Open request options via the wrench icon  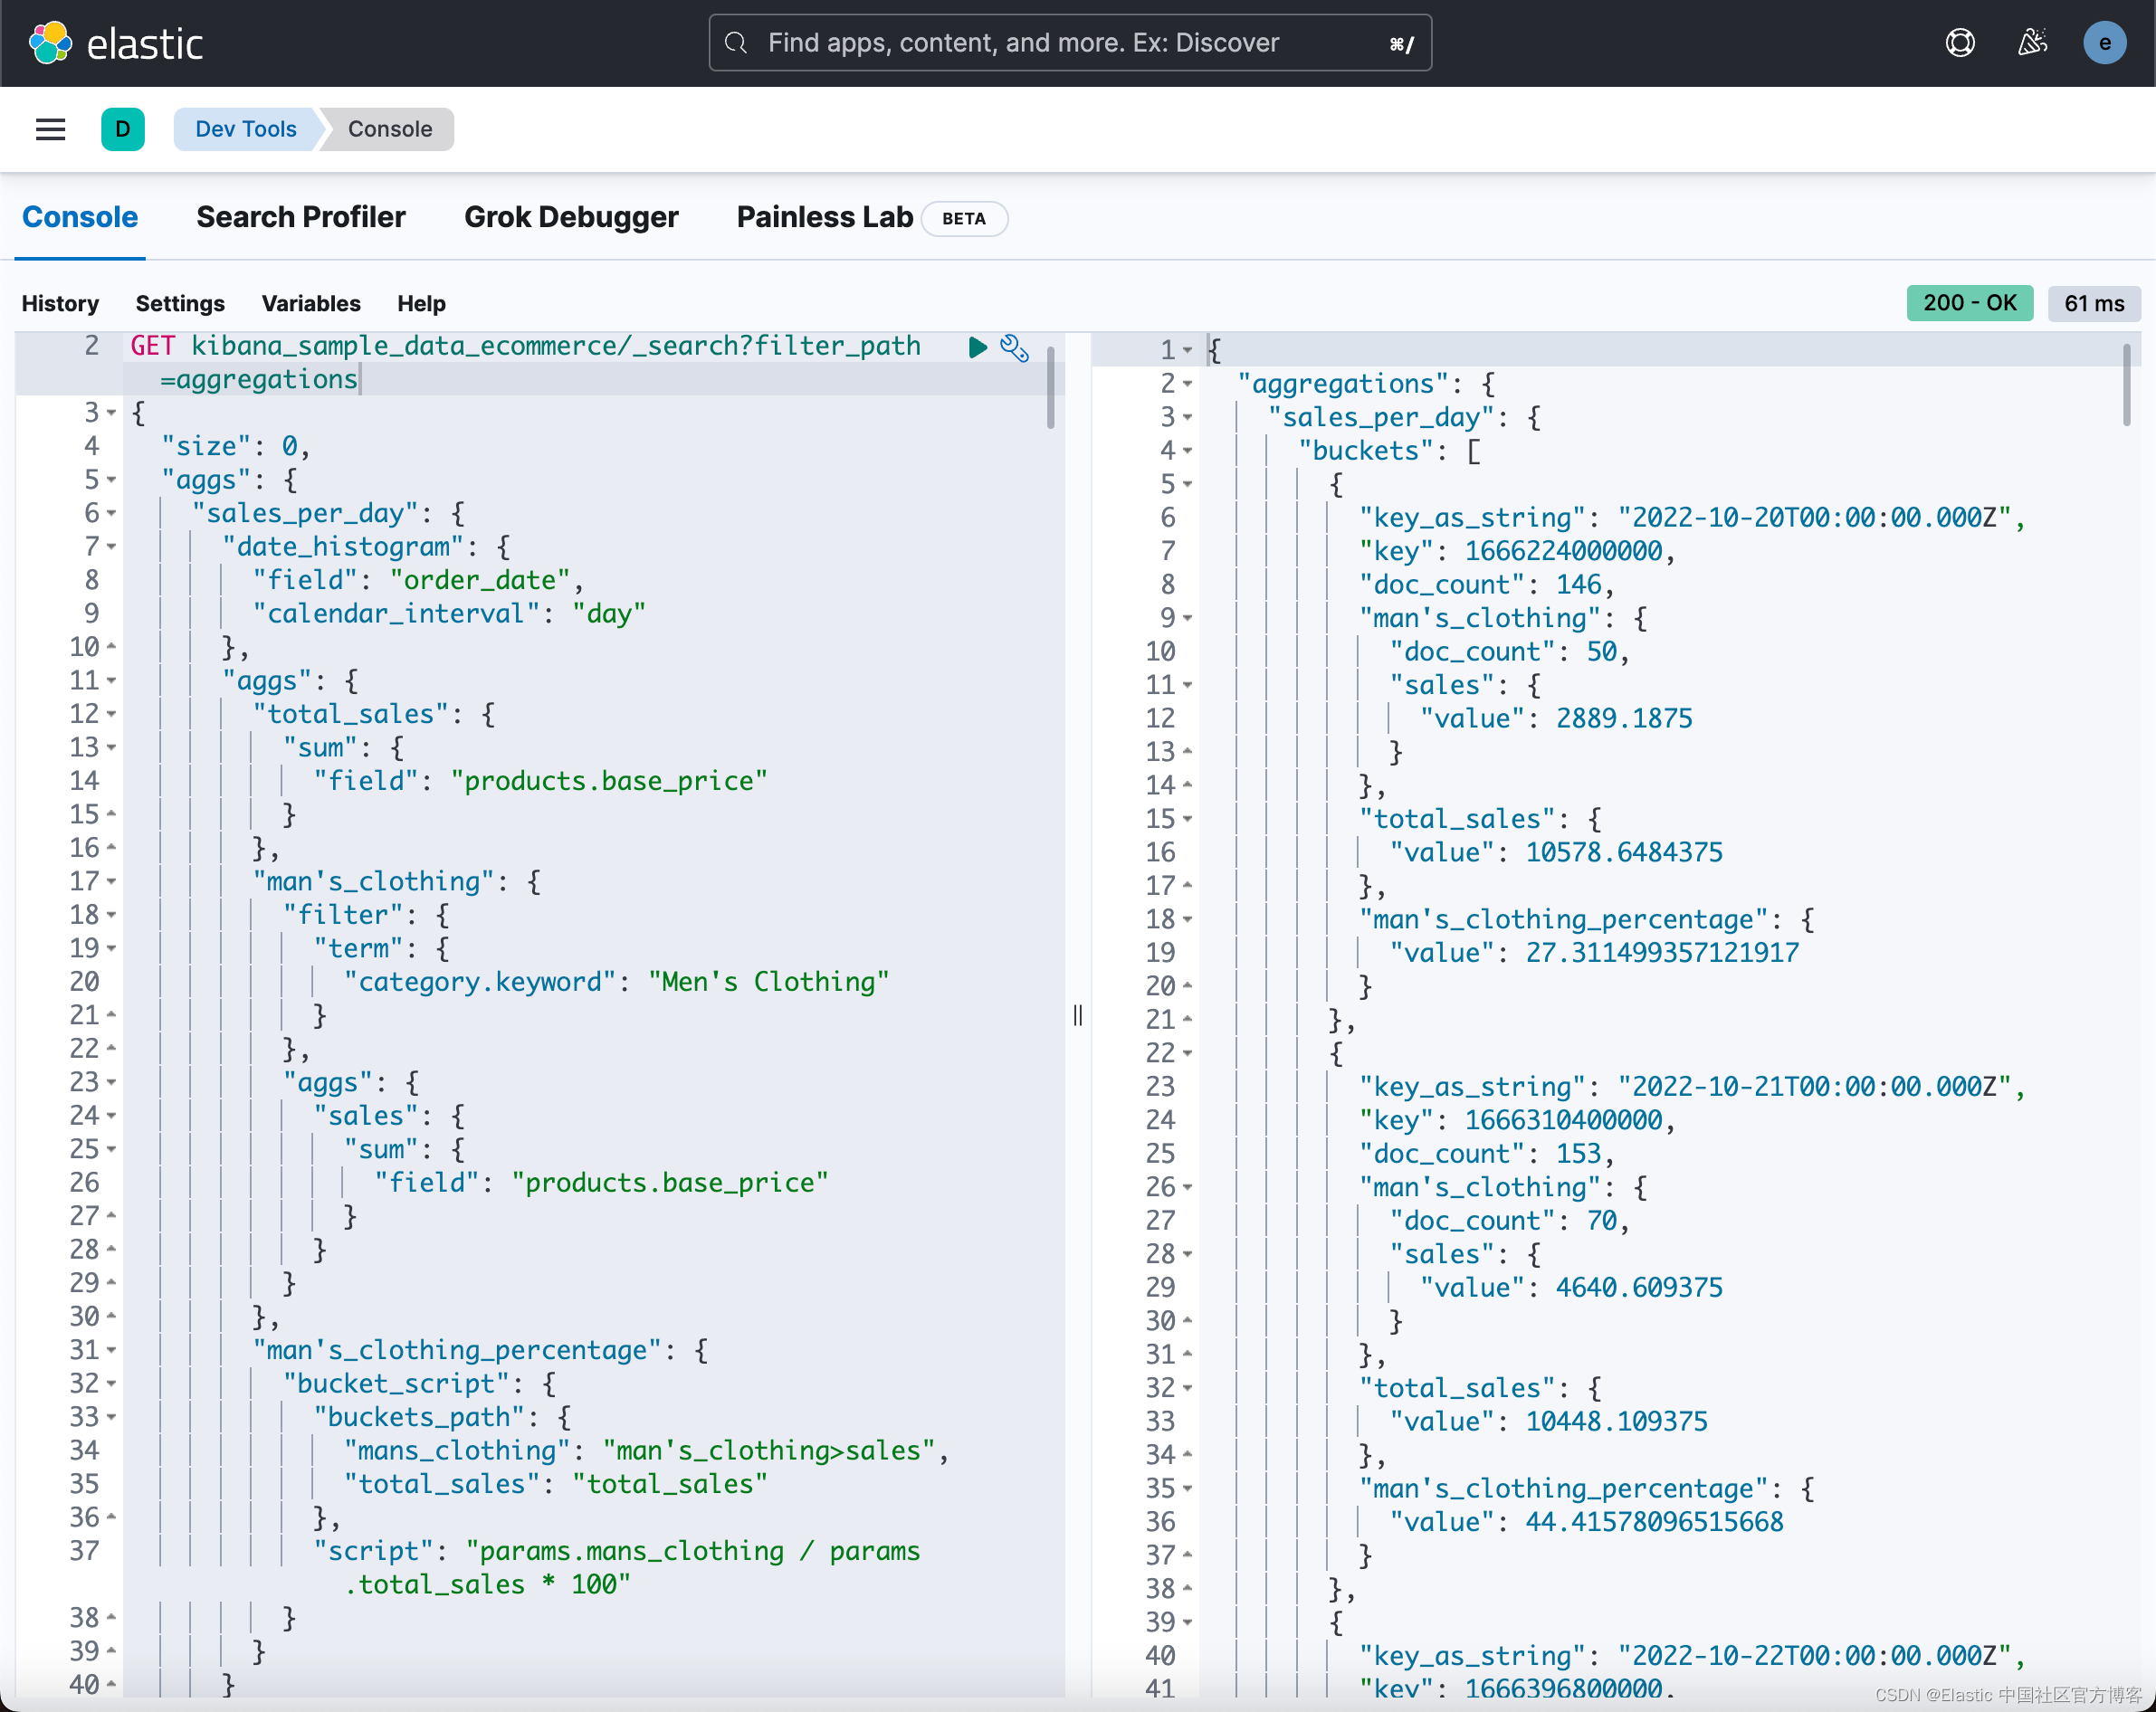[x=1015, y=348]
